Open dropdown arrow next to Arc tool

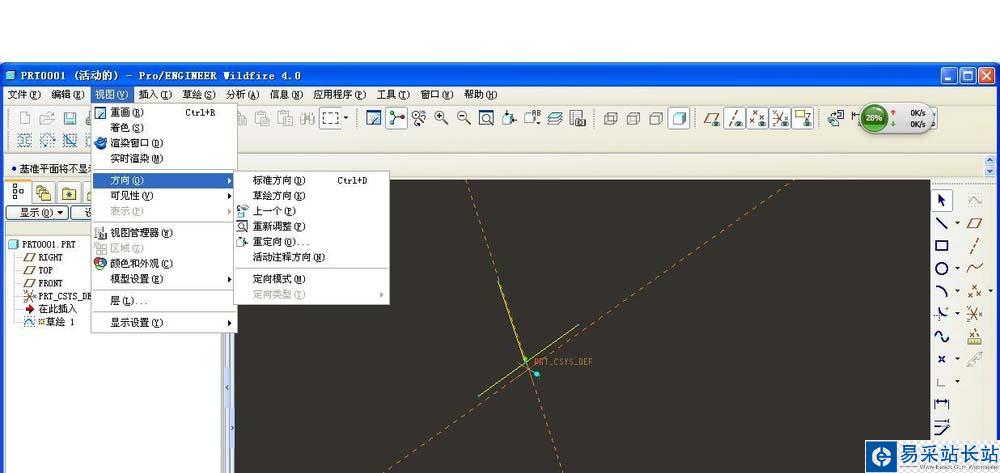coord(957,291)
